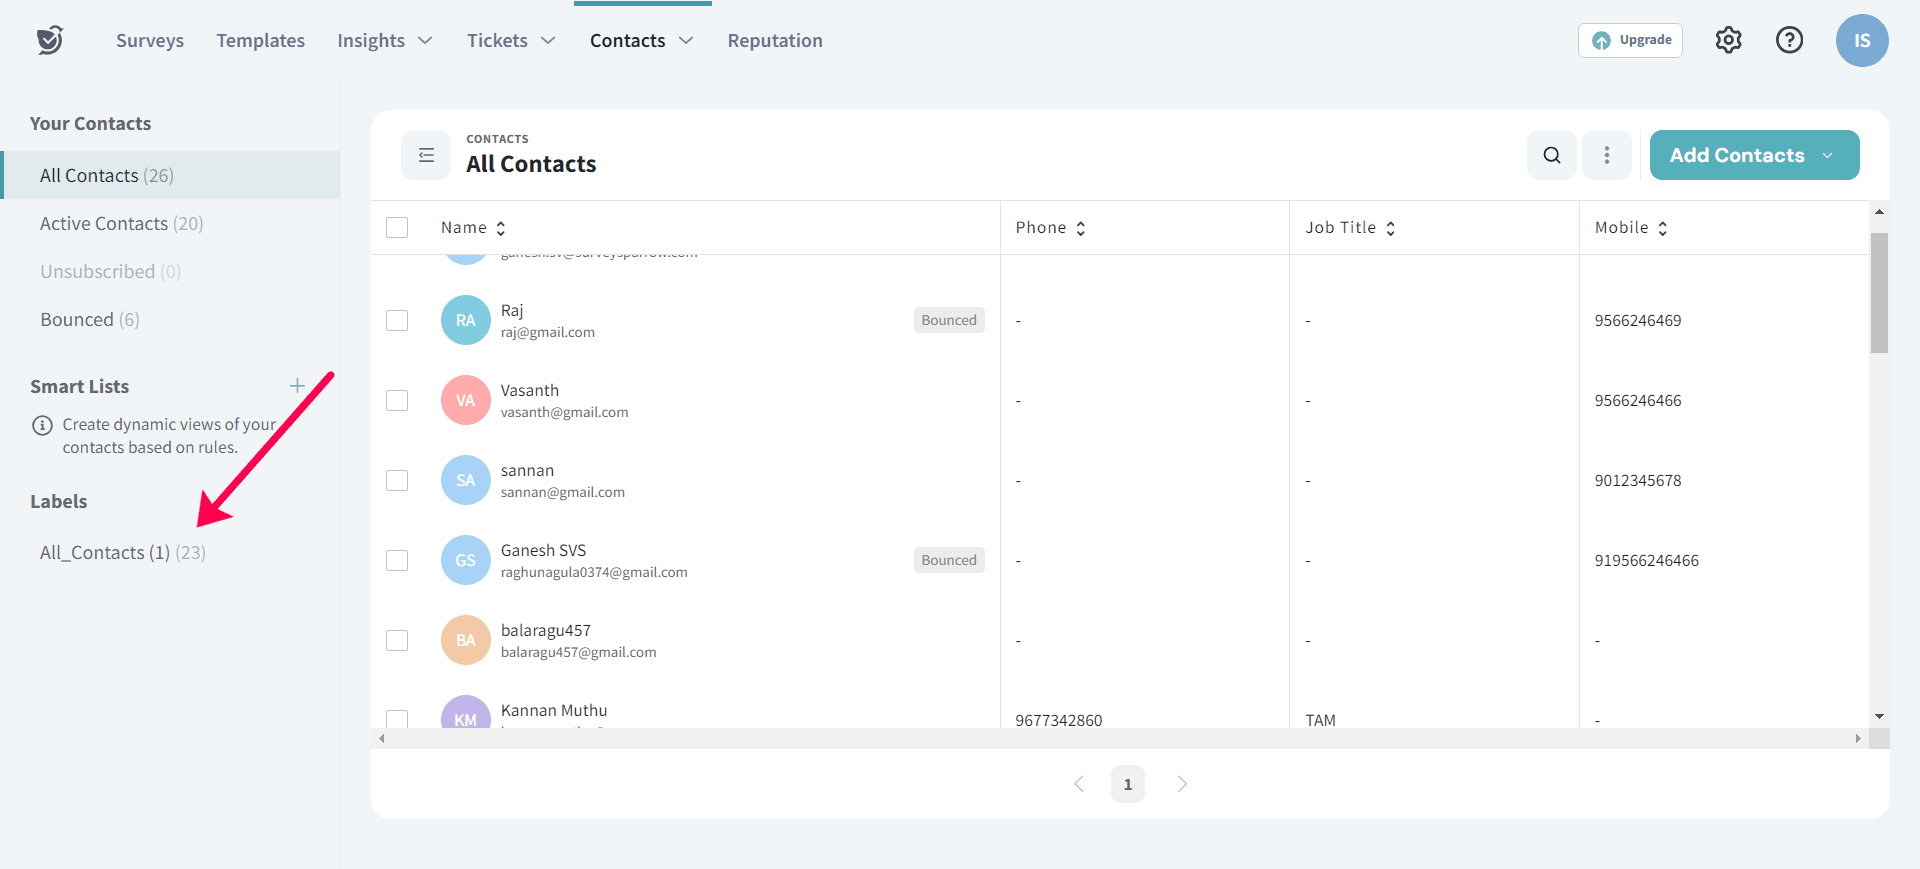Image resolution: width=1920 pixels, height=869 pixels.
Task: Collapse the sidebar with the panel toggle icon
Action: (426, 155)
